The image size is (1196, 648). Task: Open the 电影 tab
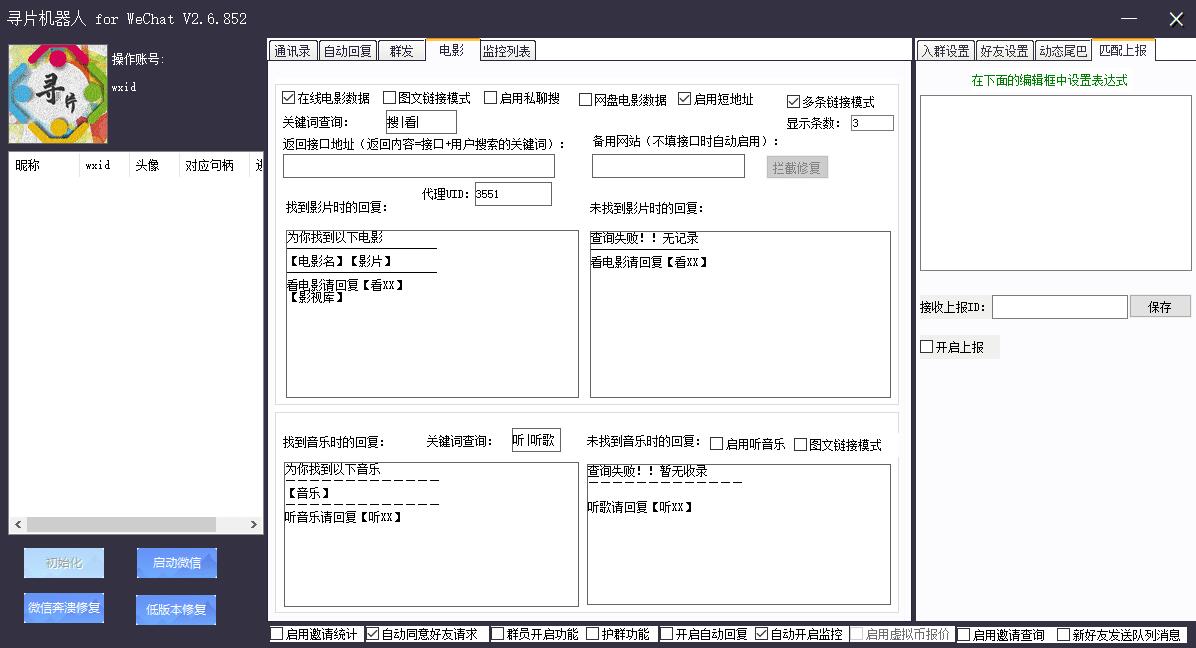coord(452,50)
